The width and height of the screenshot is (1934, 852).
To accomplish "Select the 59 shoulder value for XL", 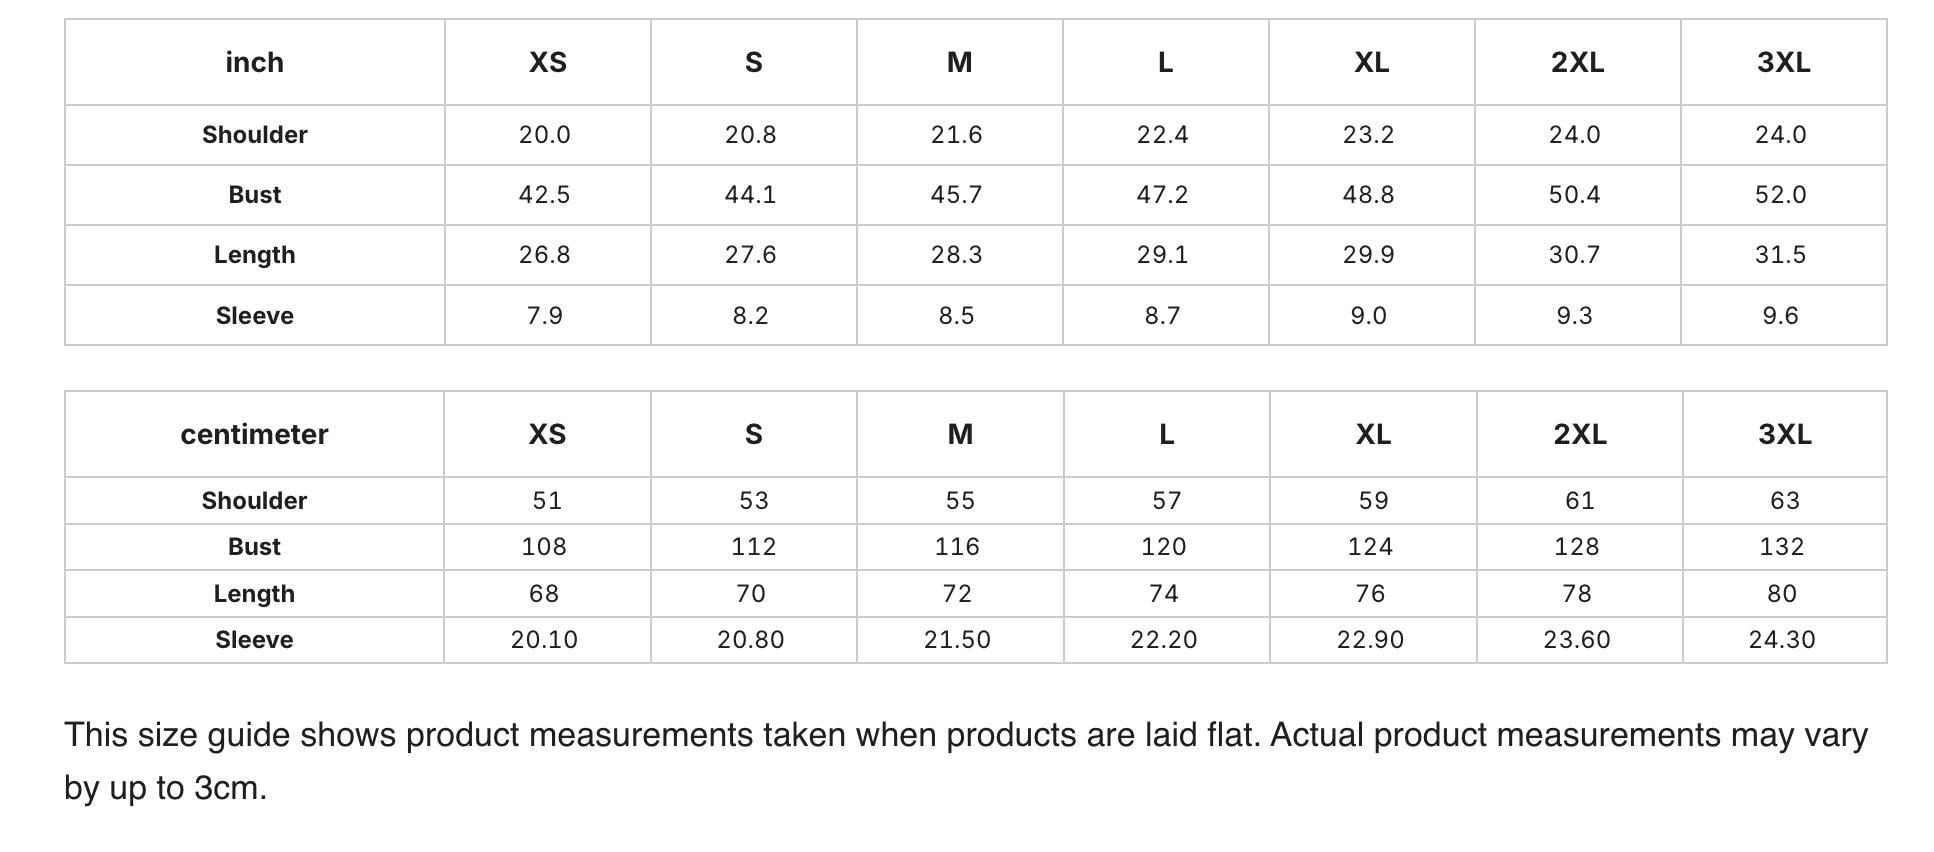I will 1373,501.
